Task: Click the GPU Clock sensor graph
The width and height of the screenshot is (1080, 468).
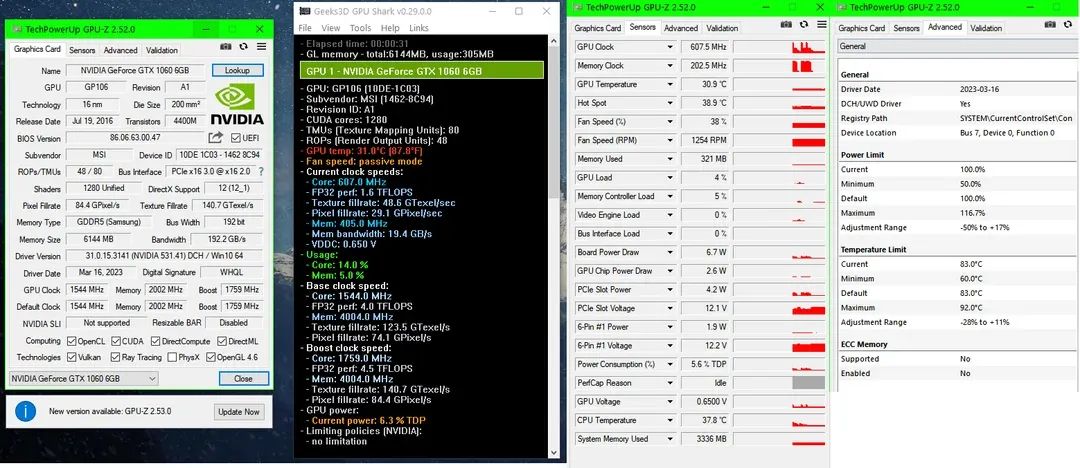Action: (x=780, y=47)
